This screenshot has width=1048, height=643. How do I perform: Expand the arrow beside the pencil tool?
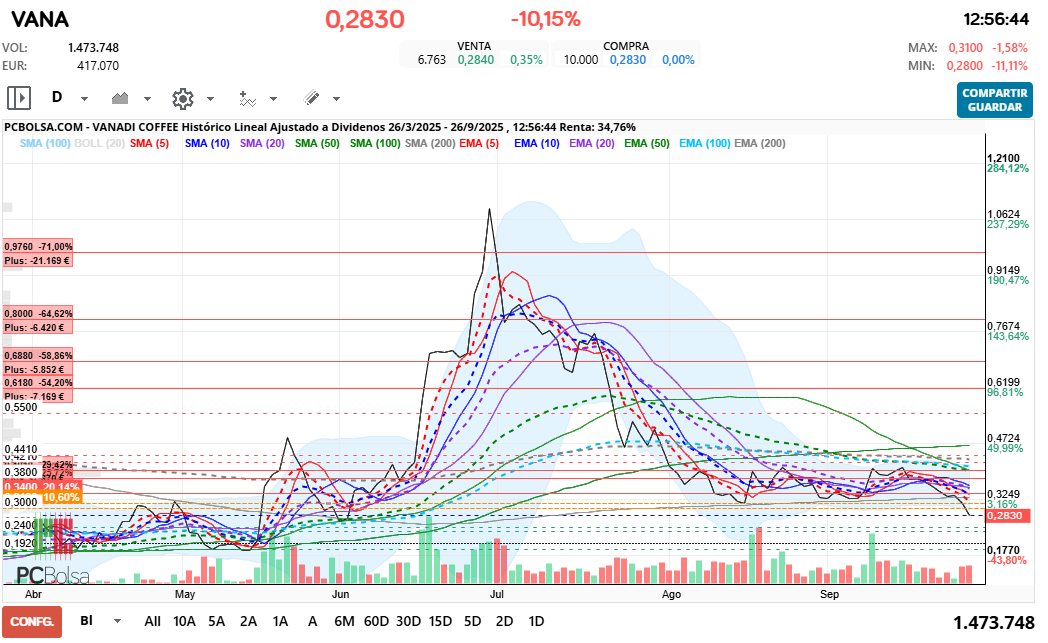pyautogui.click(x=336, y=99)
